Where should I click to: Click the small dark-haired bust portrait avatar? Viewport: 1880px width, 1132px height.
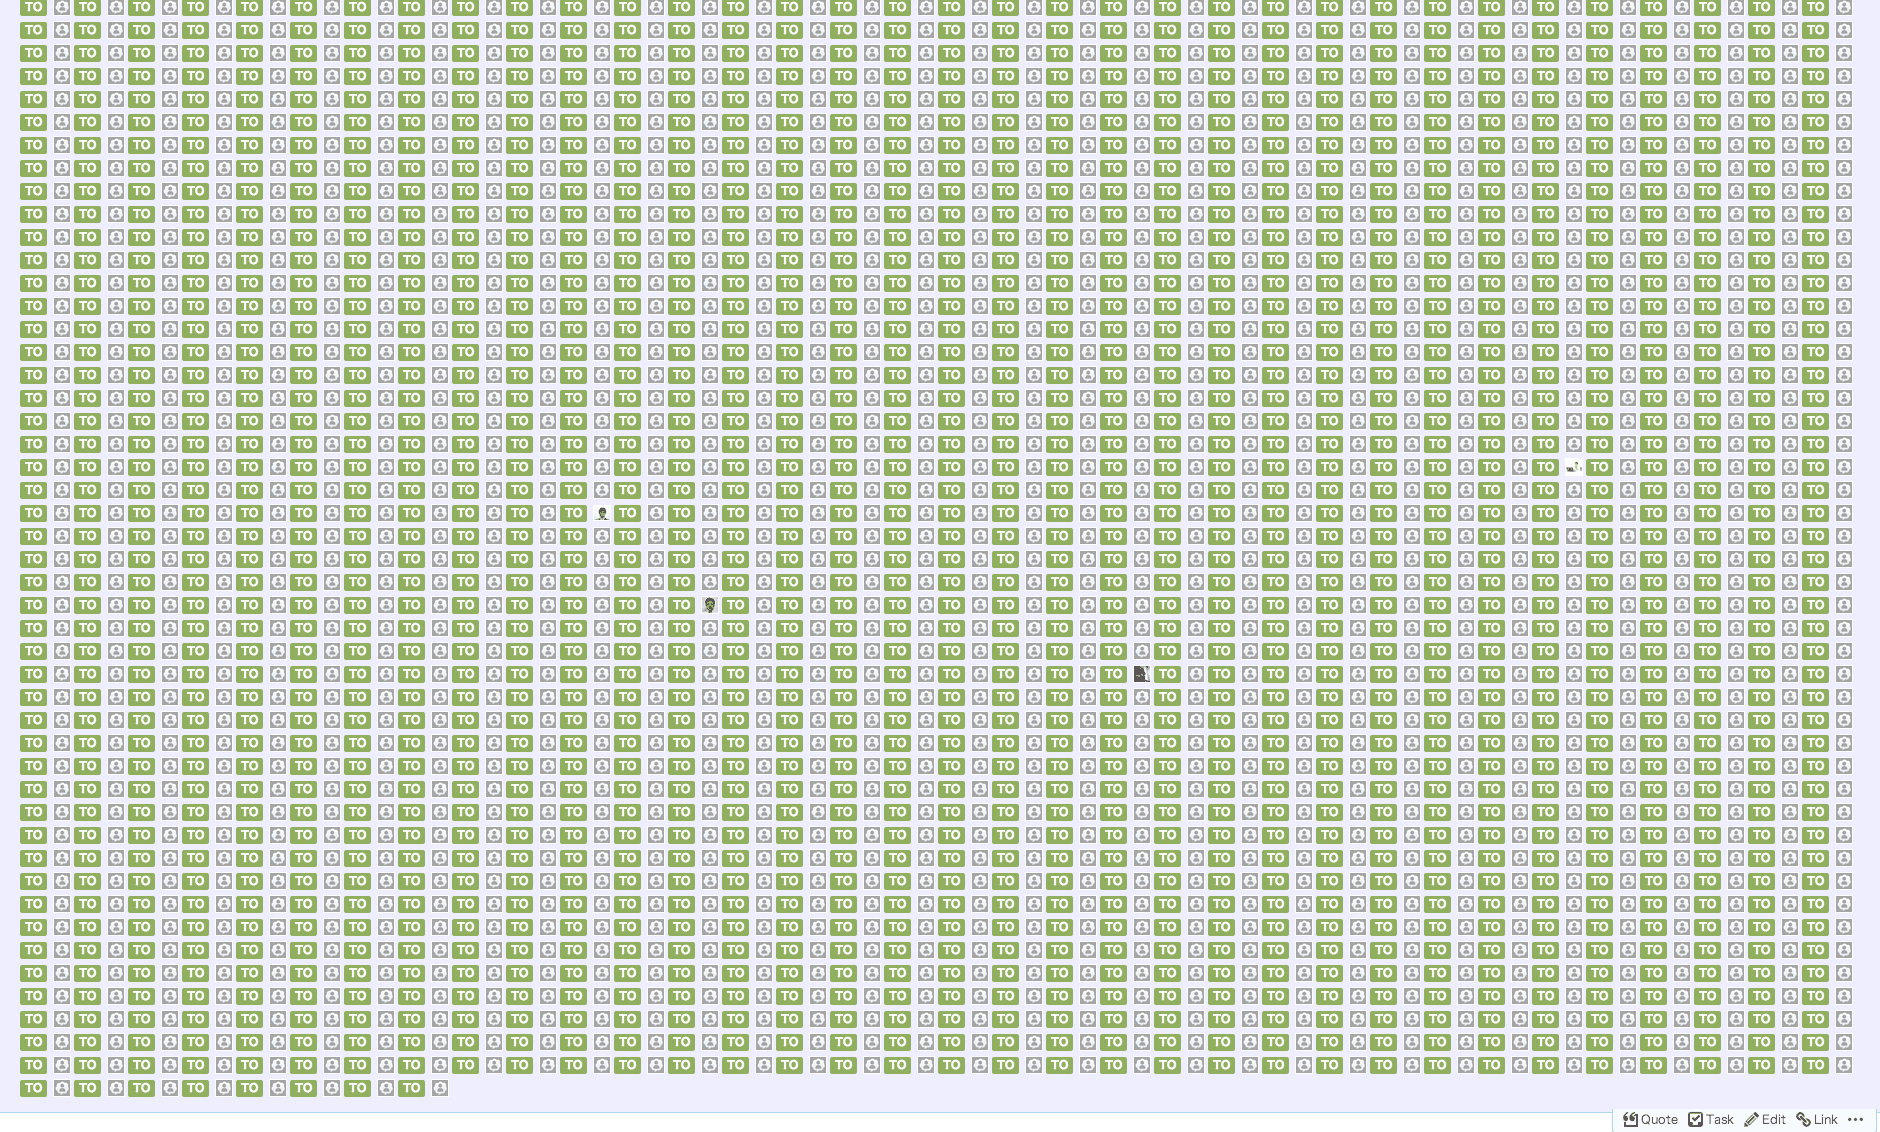(602, 513)
